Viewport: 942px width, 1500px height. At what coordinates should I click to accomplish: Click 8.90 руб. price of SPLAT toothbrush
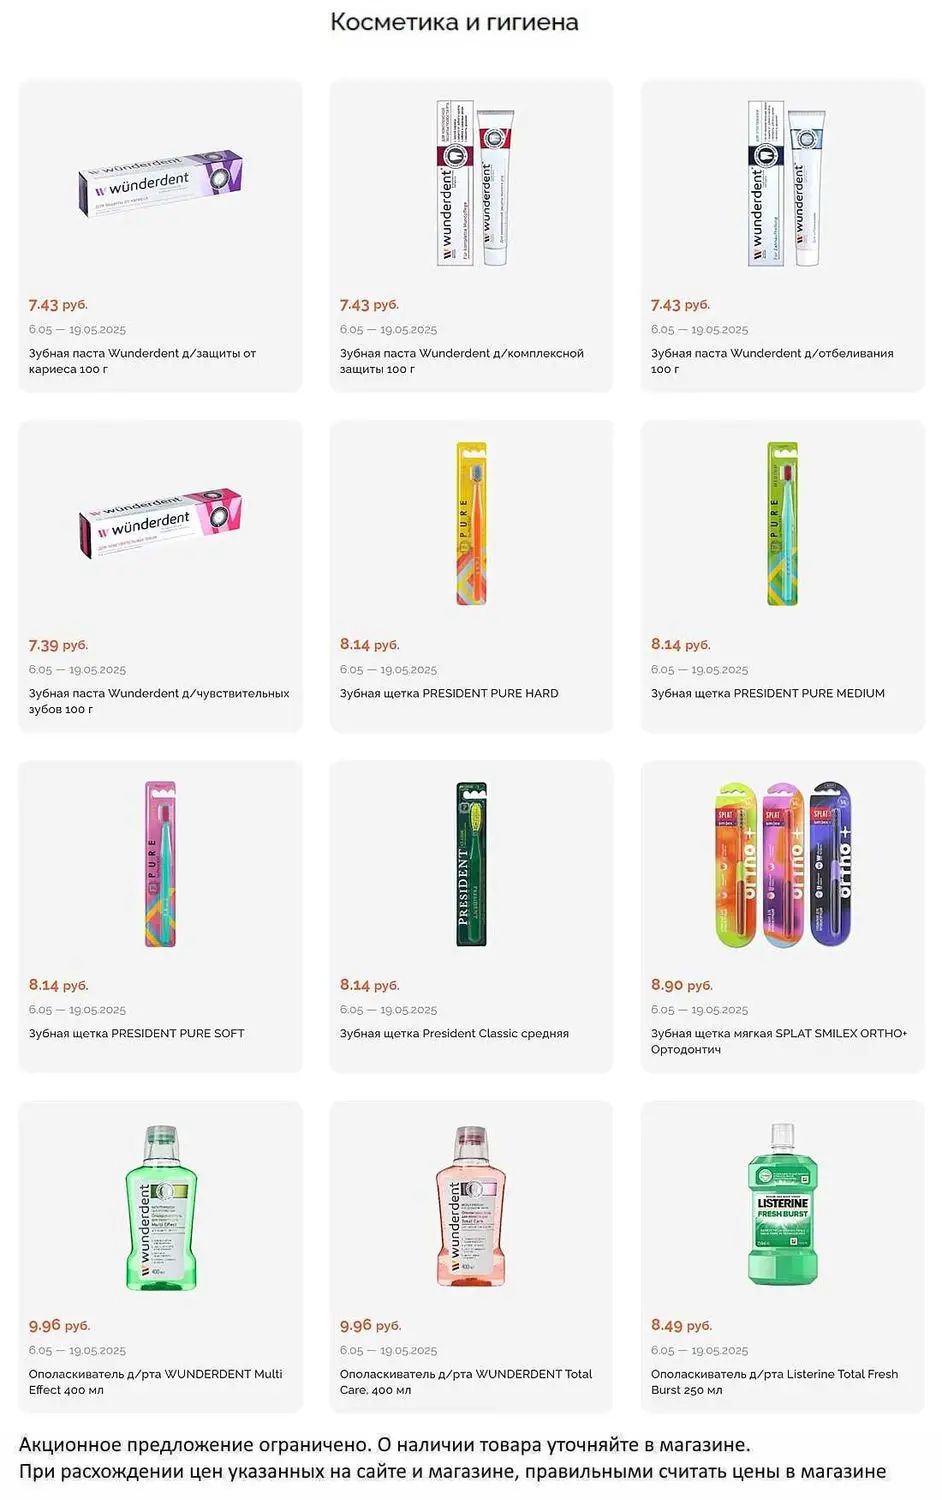point(681,985)
